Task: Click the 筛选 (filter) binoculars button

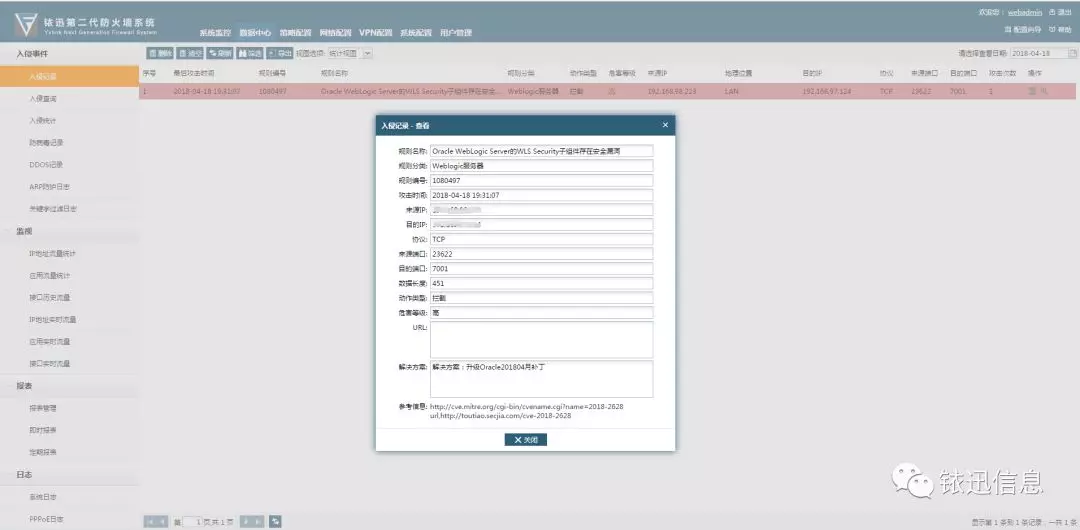Action: click(250, 53)
